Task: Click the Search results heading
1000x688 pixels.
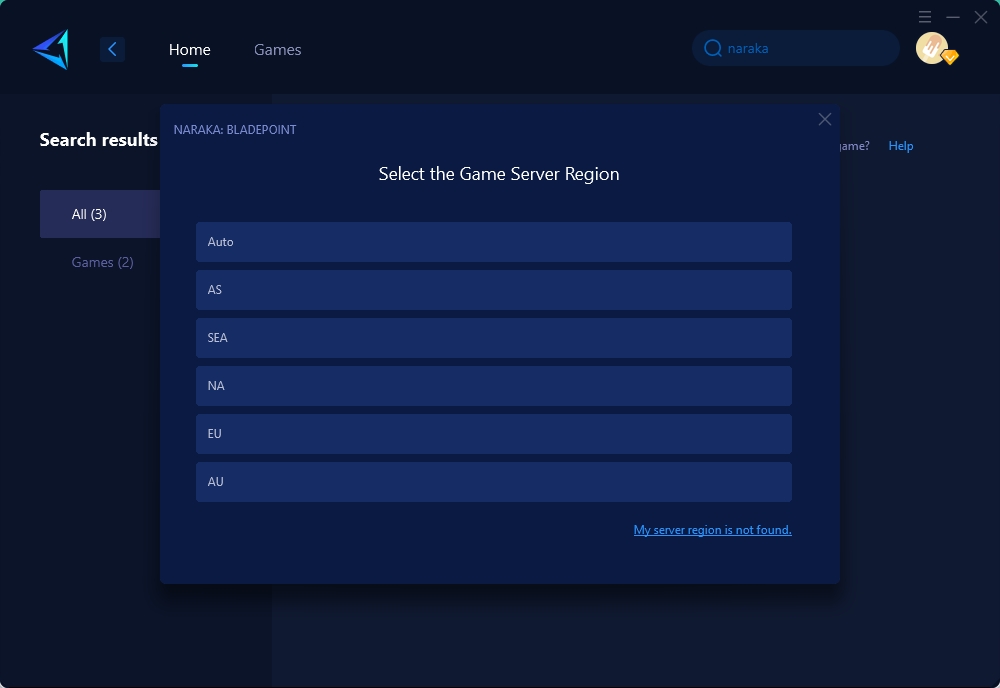Action: [98, 140]
